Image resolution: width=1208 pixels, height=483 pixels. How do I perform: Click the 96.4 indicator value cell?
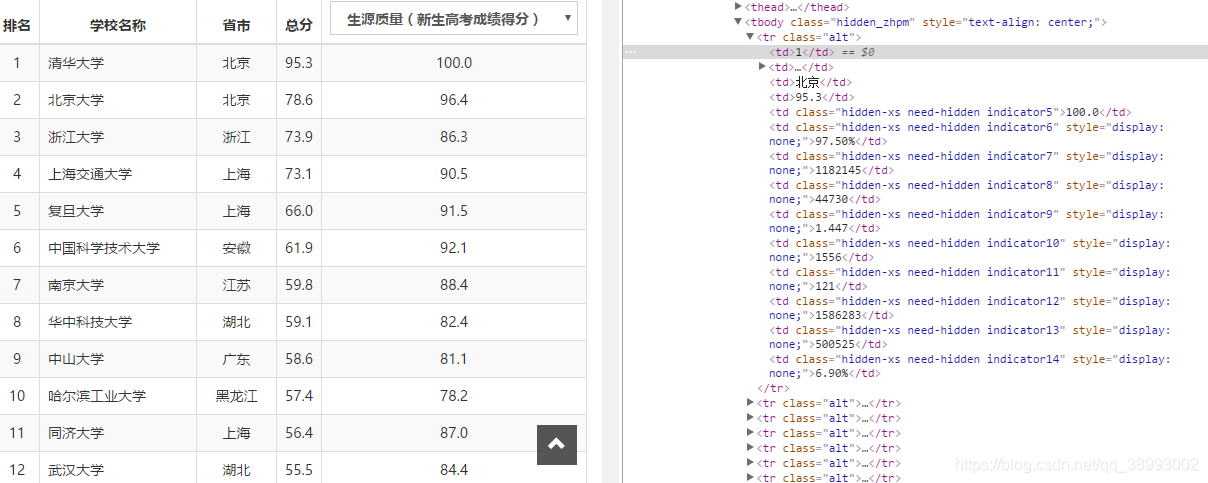coord(454,100)
